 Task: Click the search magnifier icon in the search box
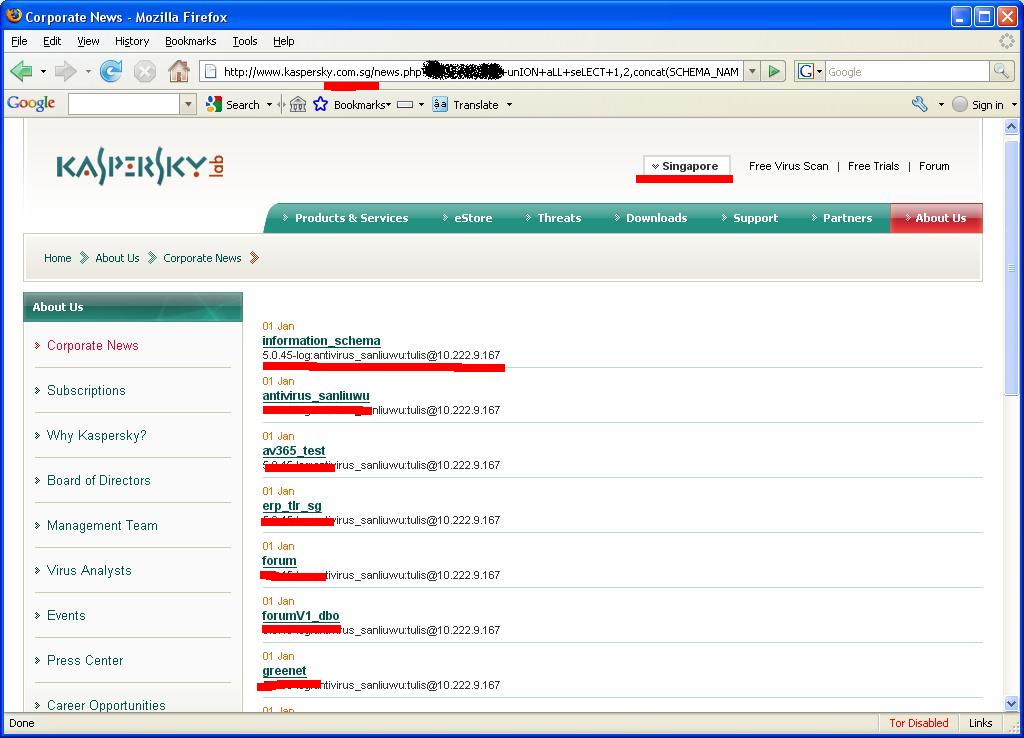pyautogui.click(x=1001, y=71)
